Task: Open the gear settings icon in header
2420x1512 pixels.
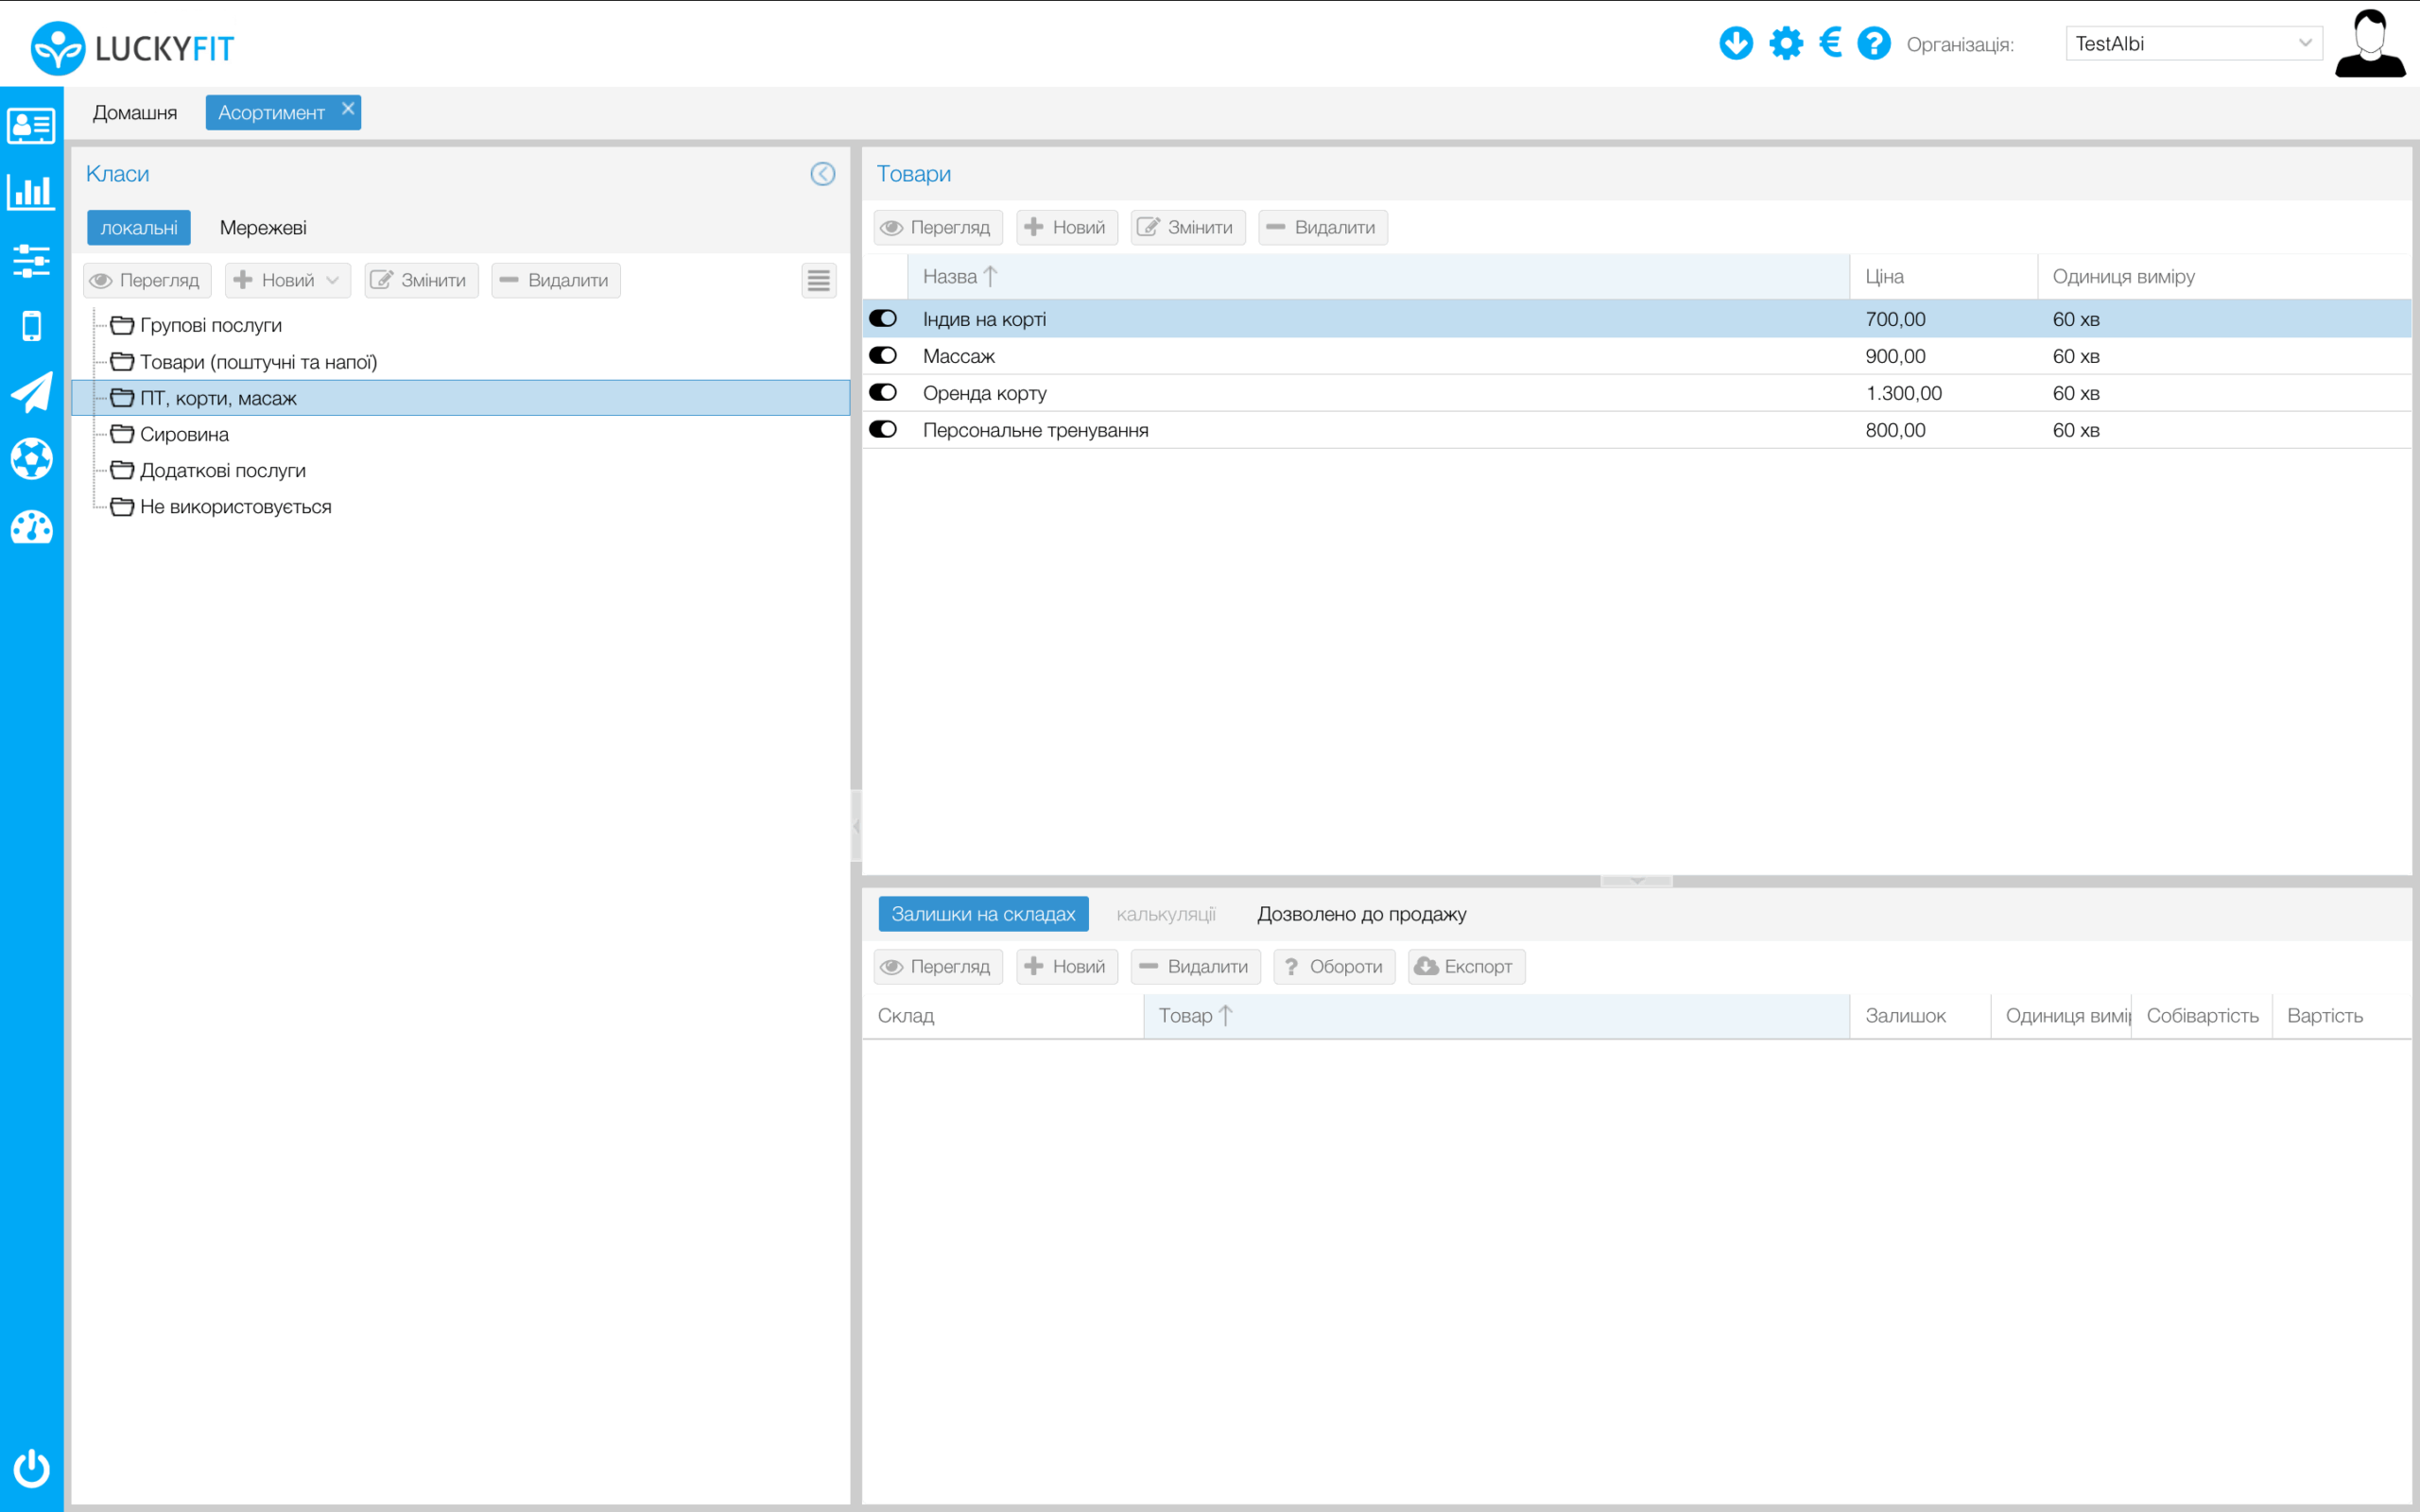Action: (1785, 43)
